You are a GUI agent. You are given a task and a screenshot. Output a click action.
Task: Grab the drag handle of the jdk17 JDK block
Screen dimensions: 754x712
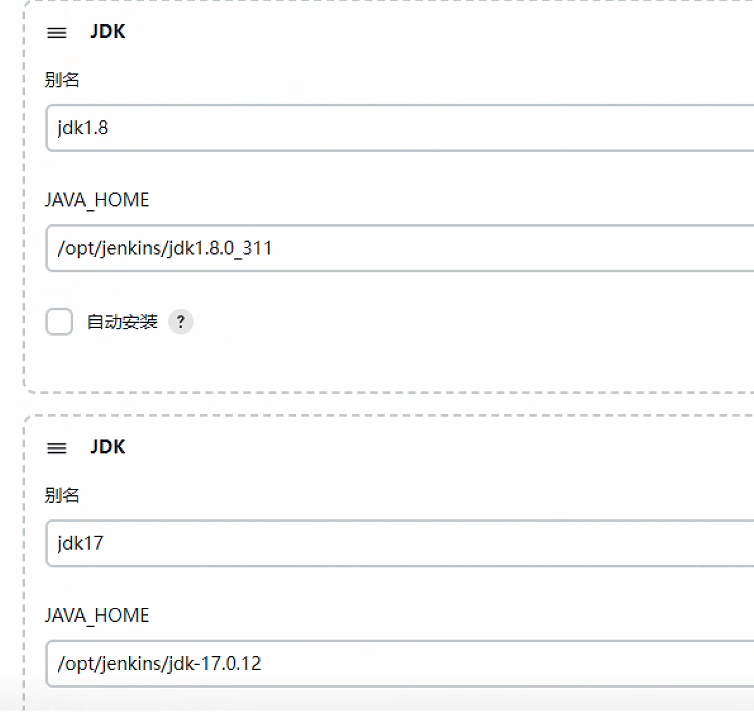[x=57, y=448]
